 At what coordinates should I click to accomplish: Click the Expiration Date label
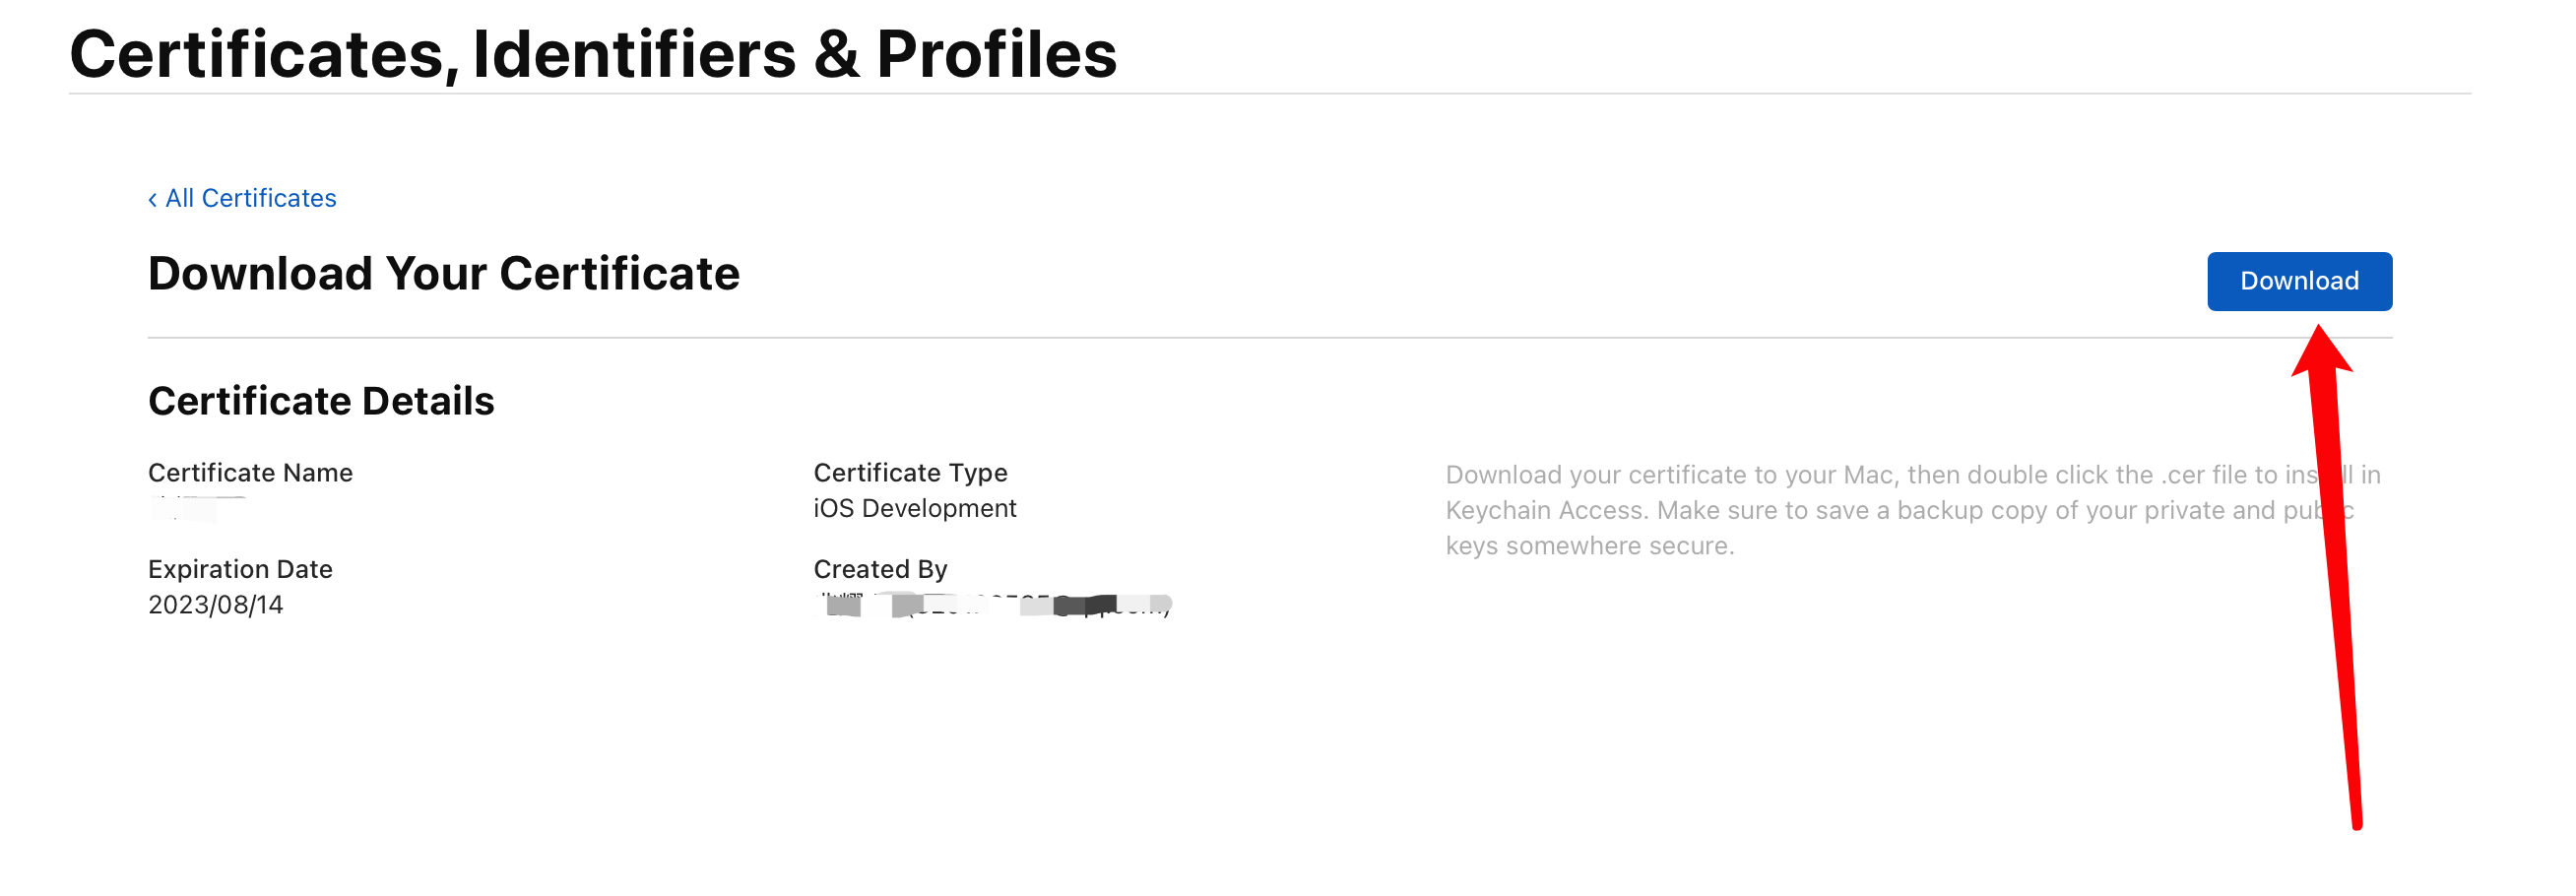240,569
